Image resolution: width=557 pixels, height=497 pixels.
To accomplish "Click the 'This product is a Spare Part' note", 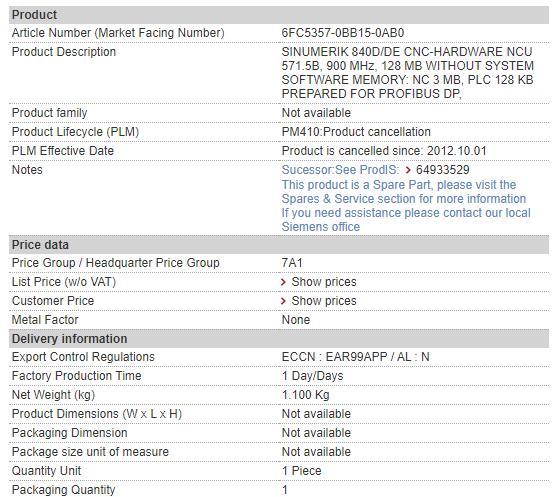I will tap(404, 191).
